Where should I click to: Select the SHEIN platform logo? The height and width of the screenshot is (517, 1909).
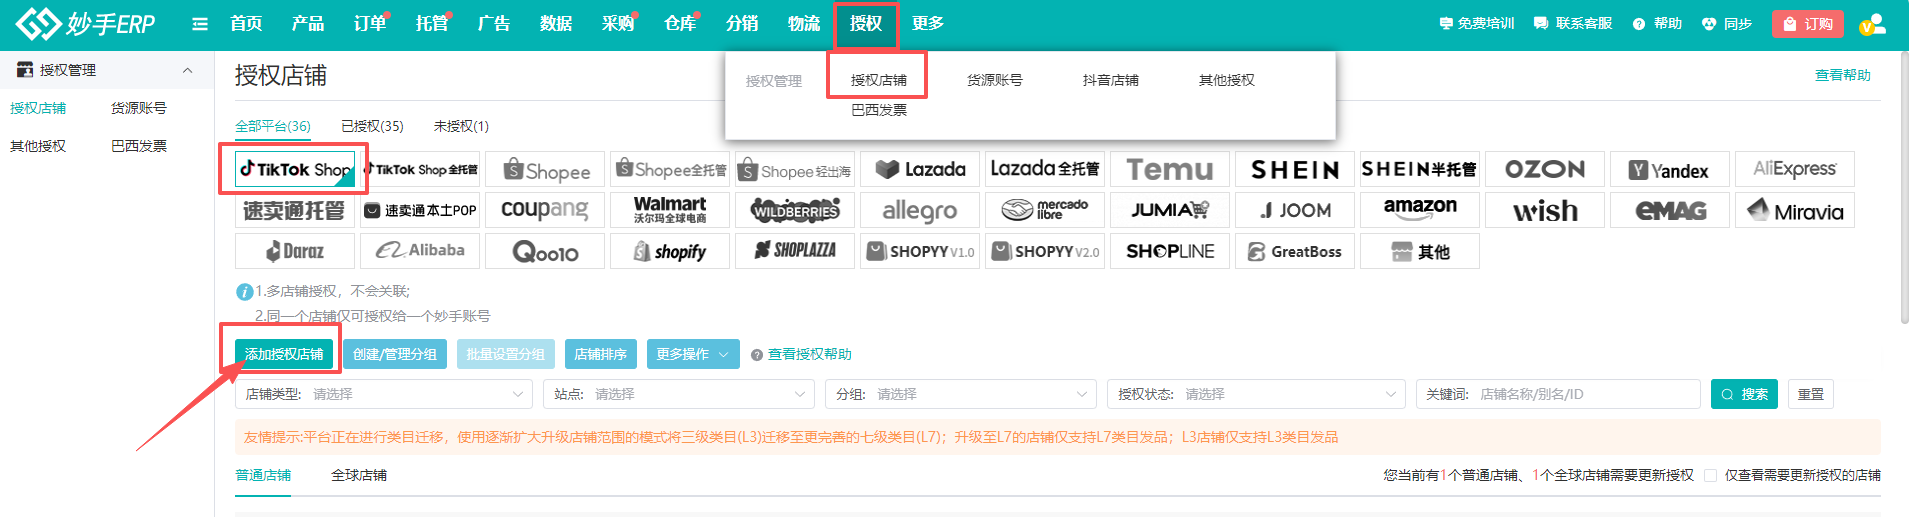1295,169
